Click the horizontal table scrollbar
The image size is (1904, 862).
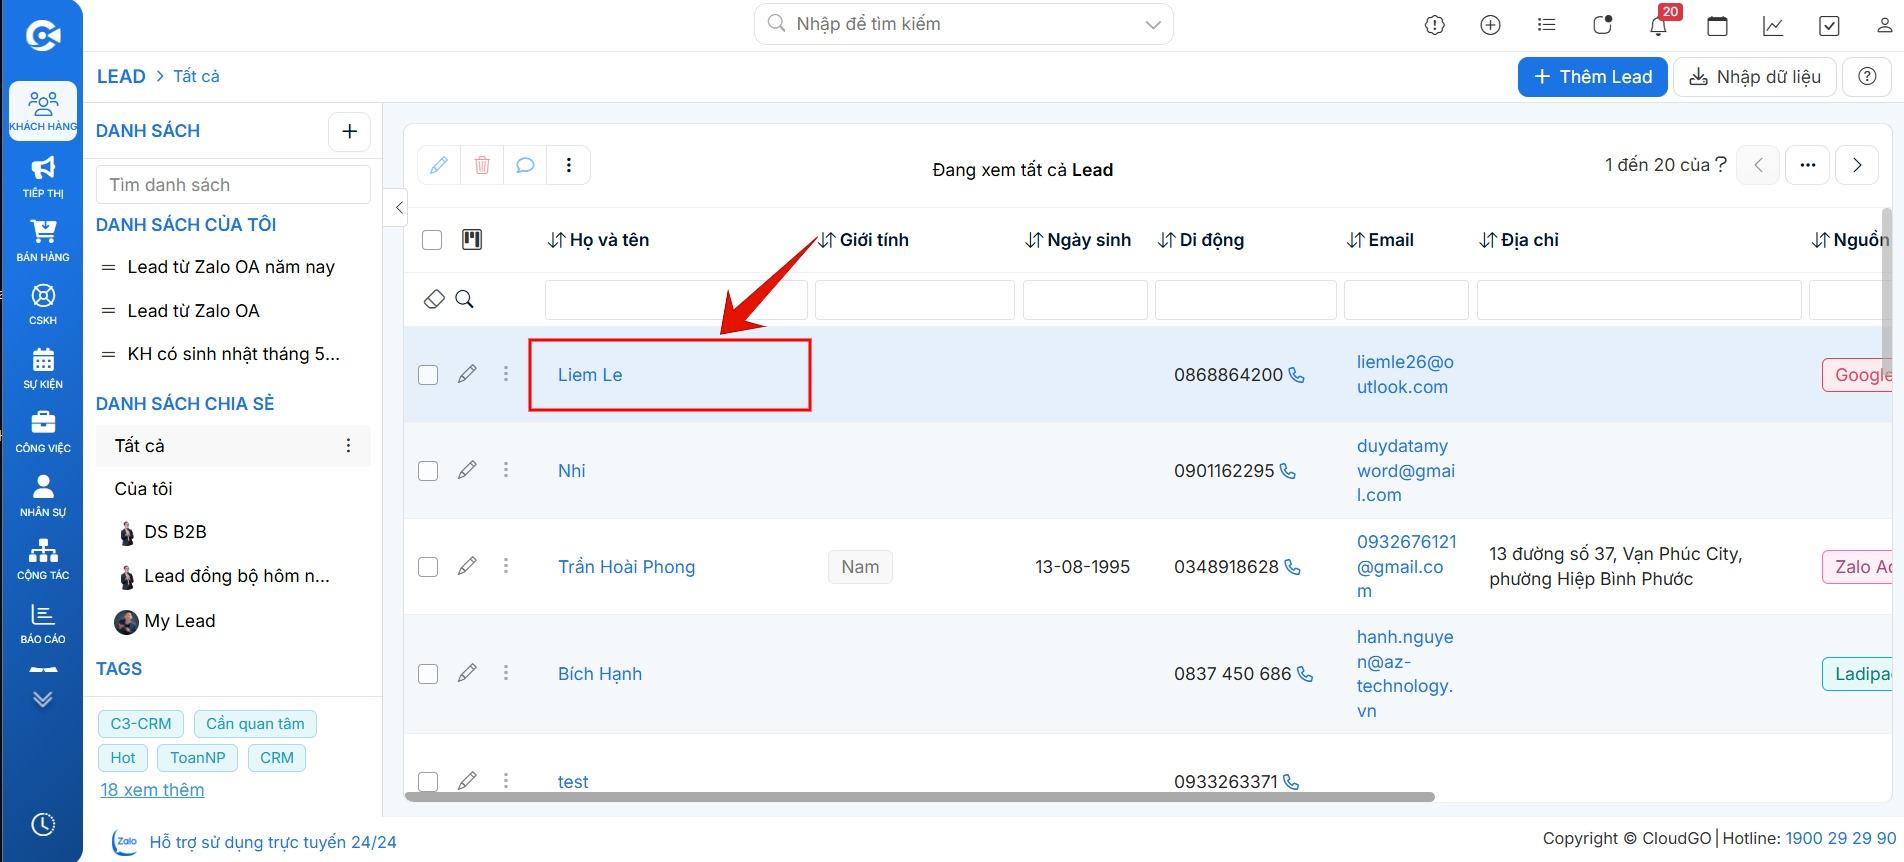point(919,797)
